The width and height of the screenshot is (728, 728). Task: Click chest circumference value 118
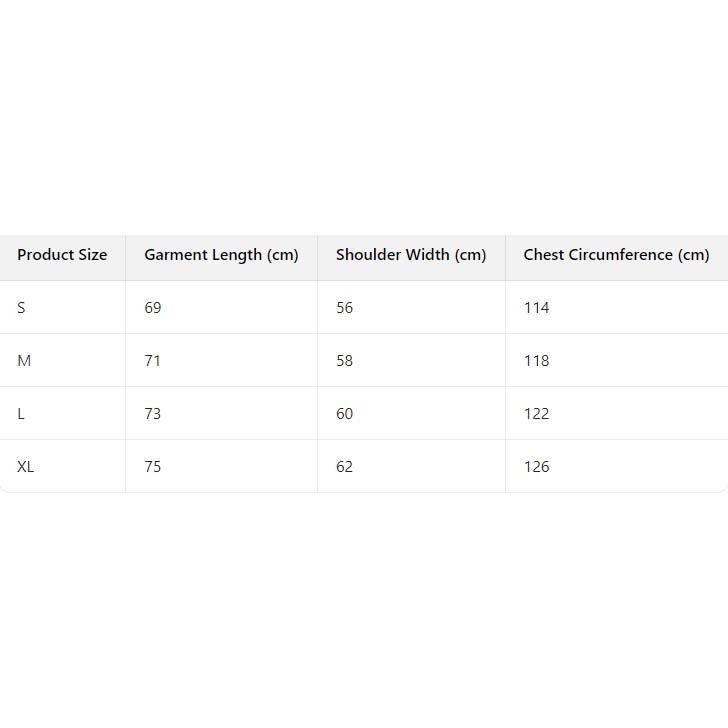pyautogui.click(x=537, y=361)
